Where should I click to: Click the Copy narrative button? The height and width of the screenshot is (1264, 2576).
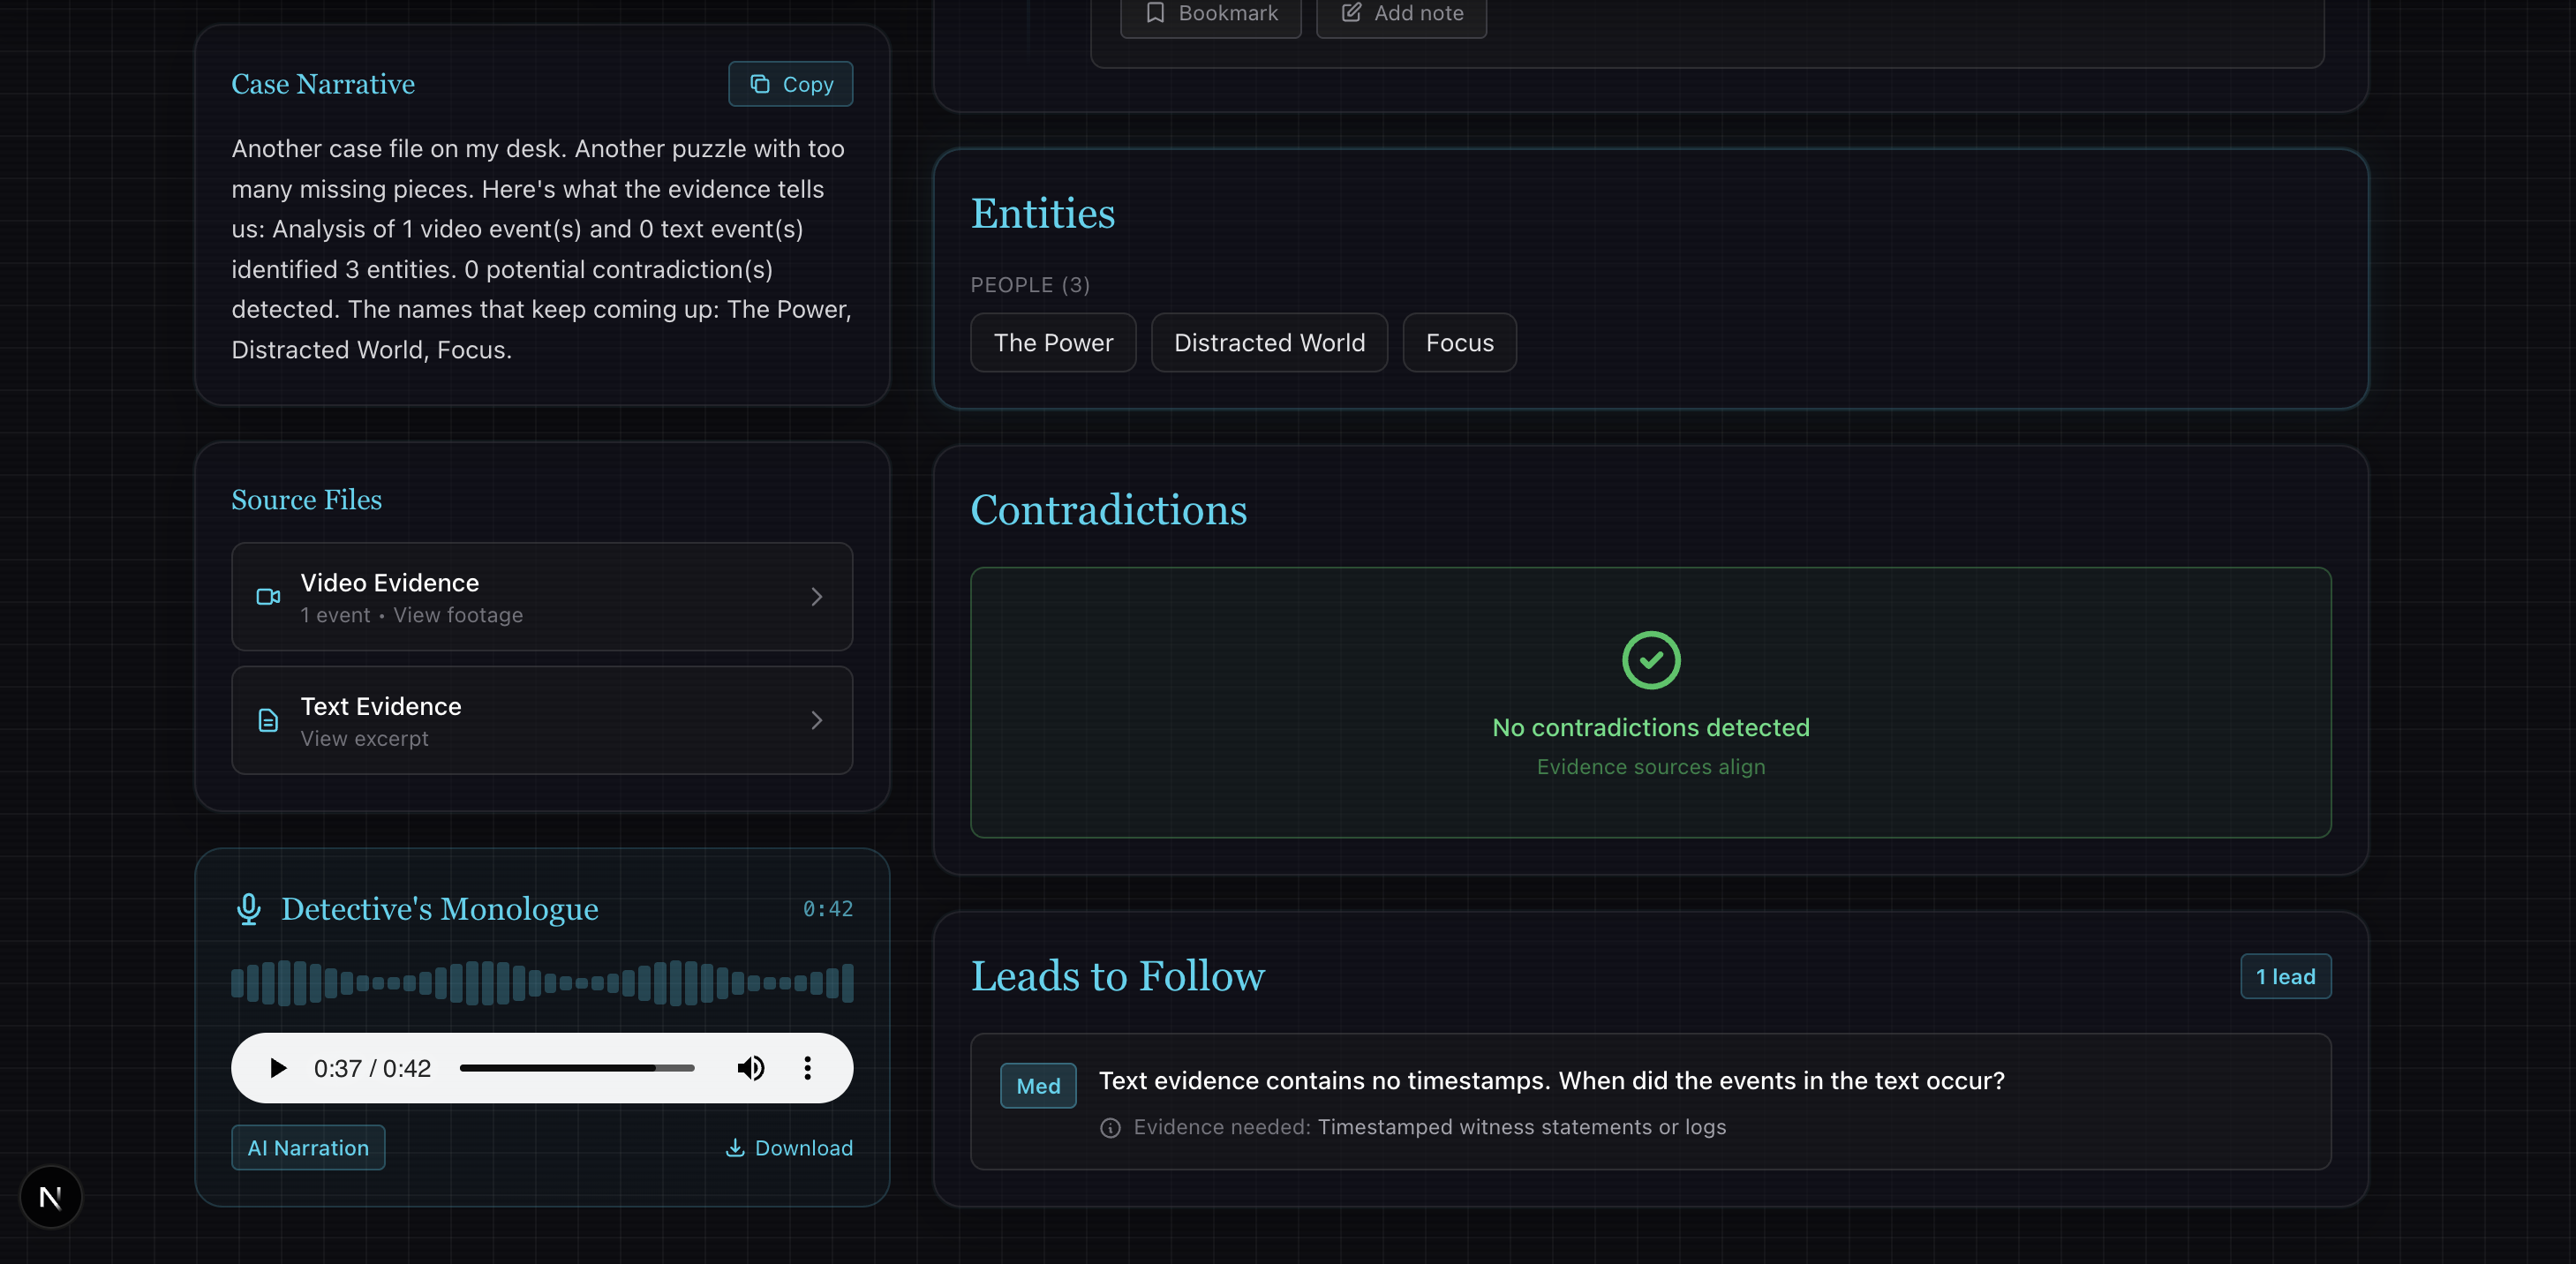790,84
